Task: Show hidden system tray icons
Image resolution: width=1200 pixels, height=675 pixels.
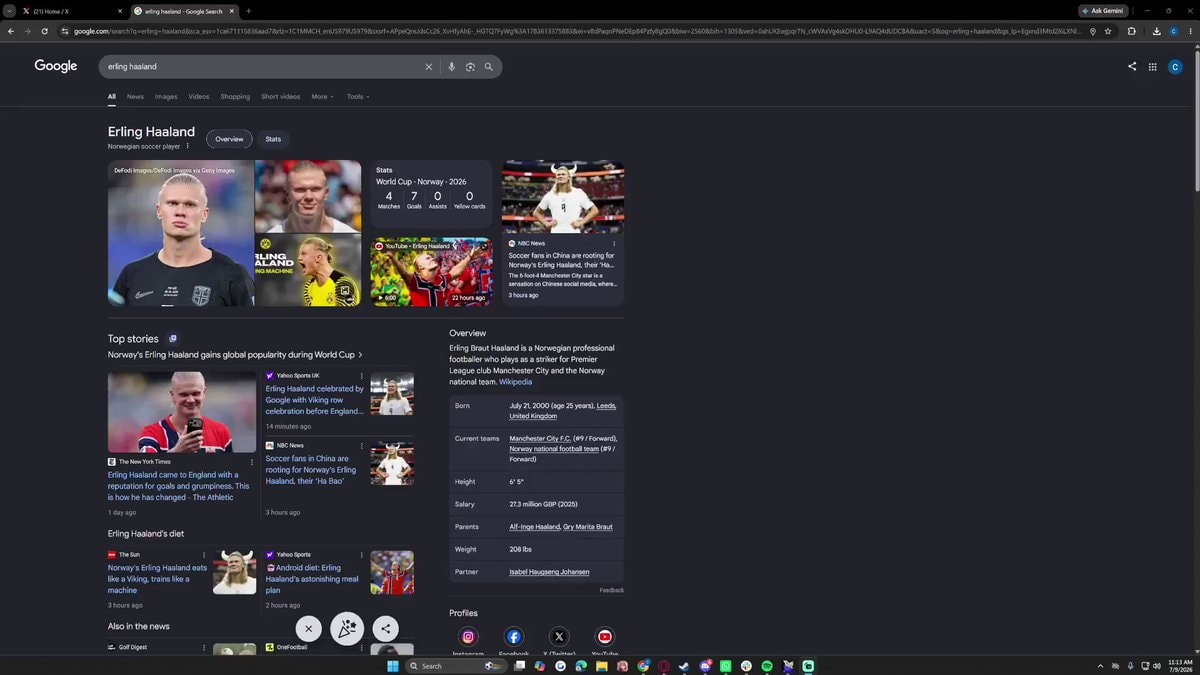Action: coord(1101,666)
